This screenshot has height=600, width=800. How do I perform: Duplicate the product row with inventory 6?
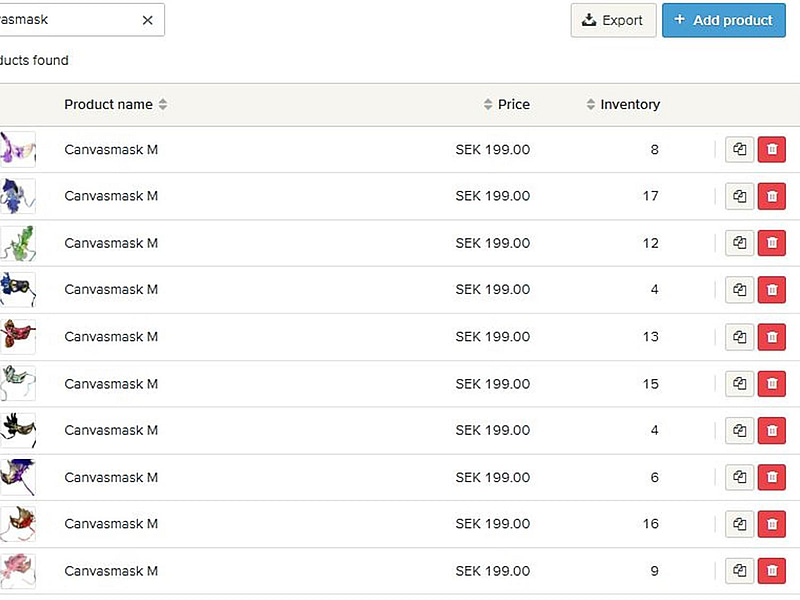(x=739, y=477)
